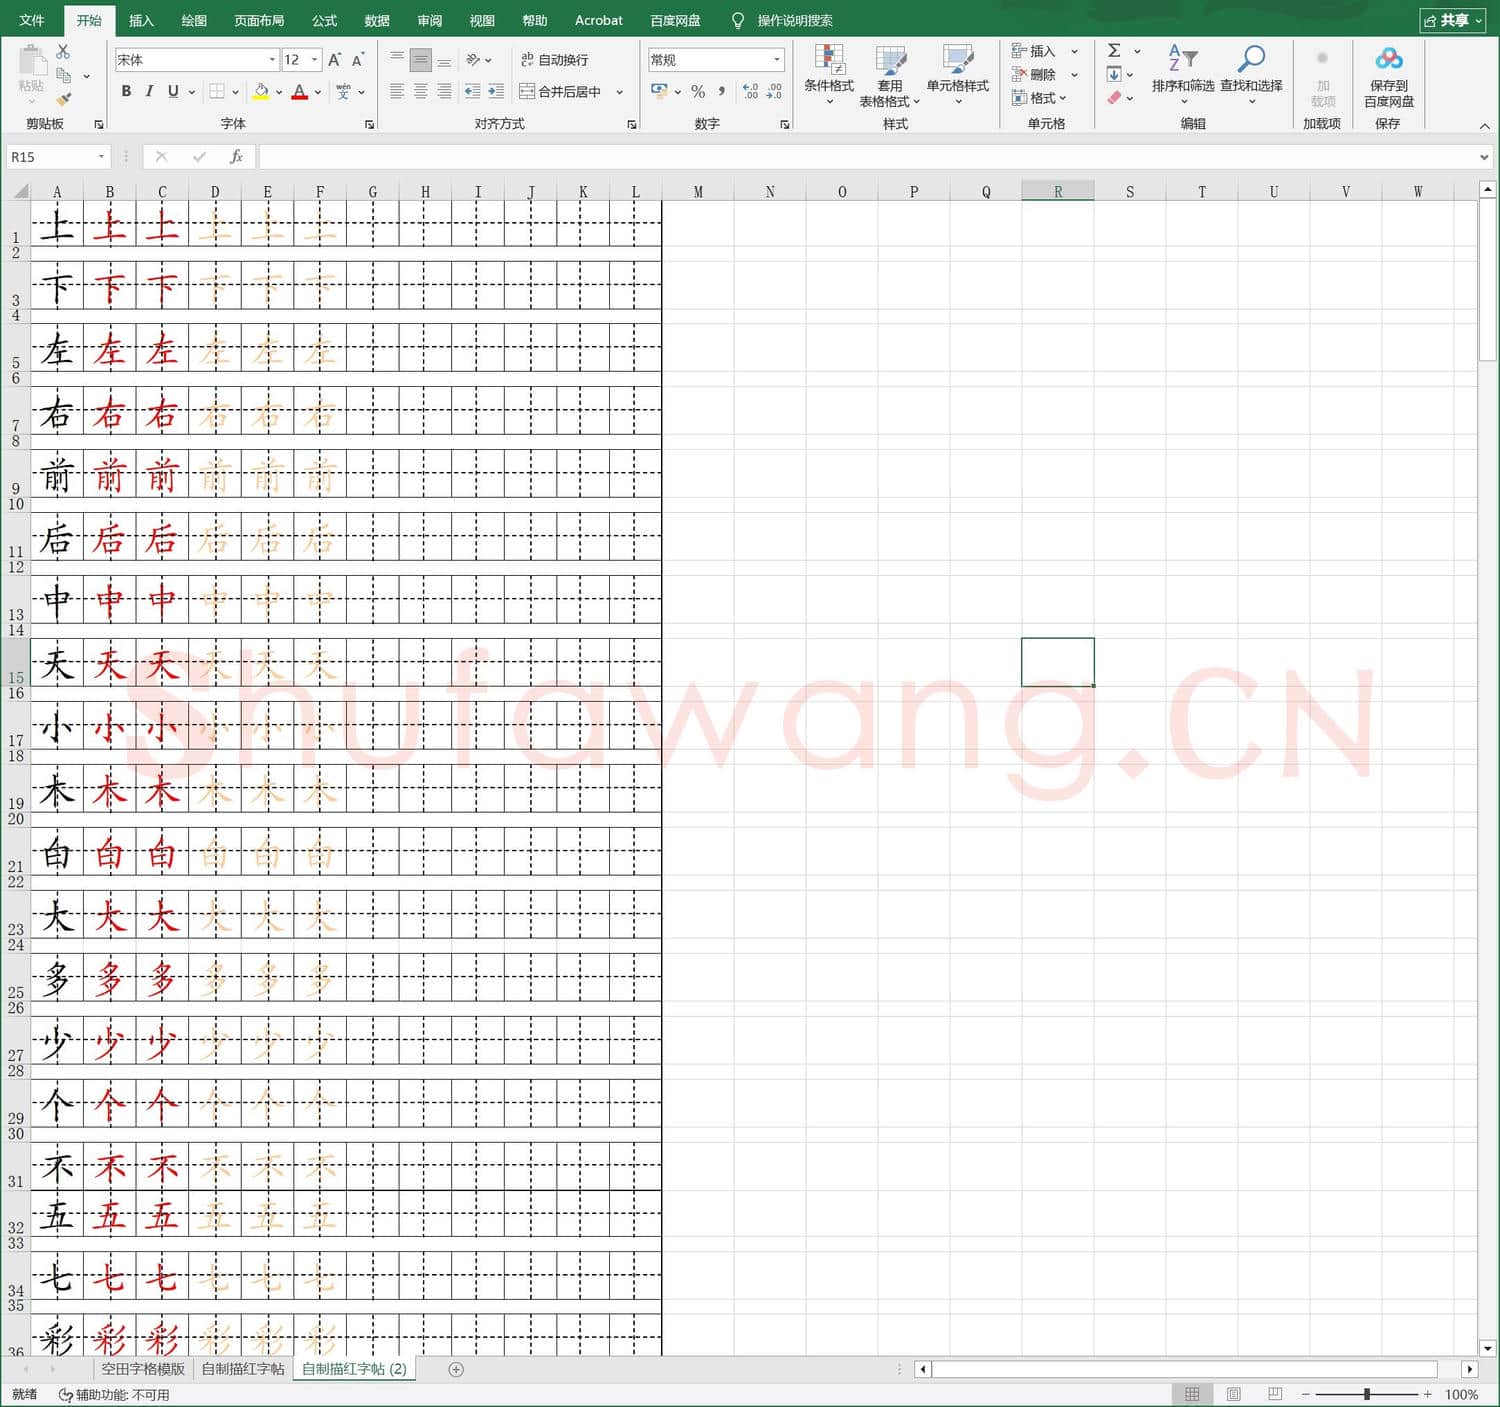This screenshot has width=1500, height=1407.
Task: Select the Format Painter brush
Action: (x=63, y=99)
